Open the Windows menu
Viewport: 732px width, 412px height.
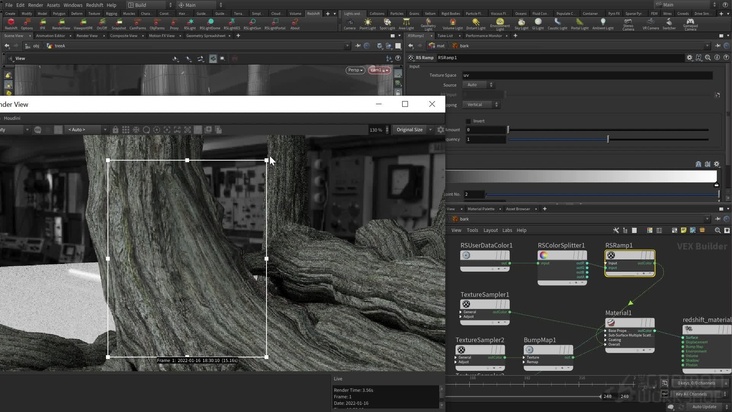[73, 5]
